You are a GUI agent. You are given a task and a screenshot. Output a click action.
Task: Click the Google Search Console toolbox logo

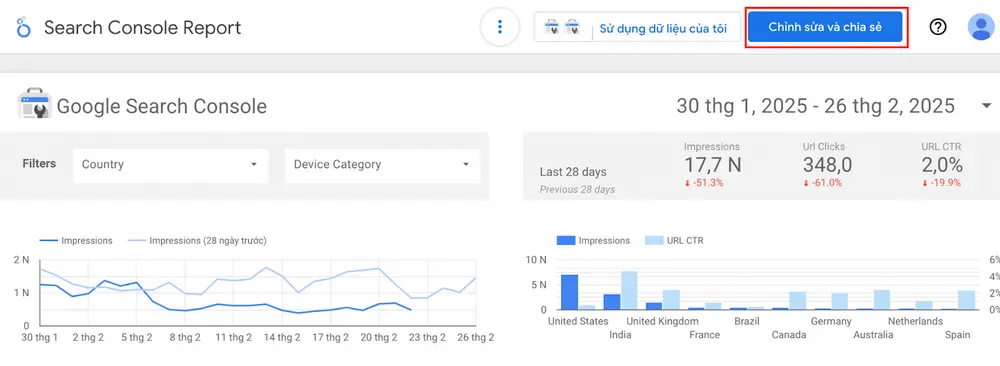click(x=33, y=104)
